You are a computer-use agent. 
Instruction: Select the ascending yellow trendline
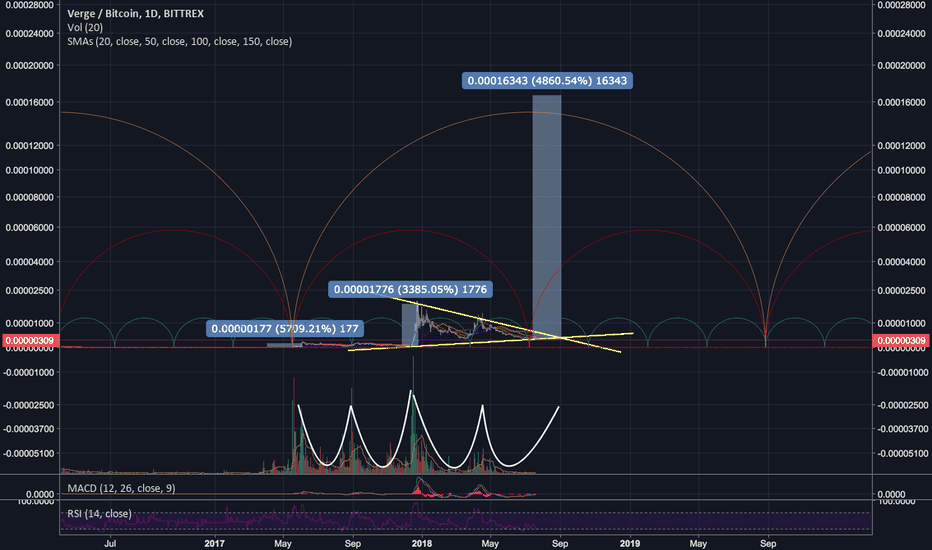coord(490,342)
